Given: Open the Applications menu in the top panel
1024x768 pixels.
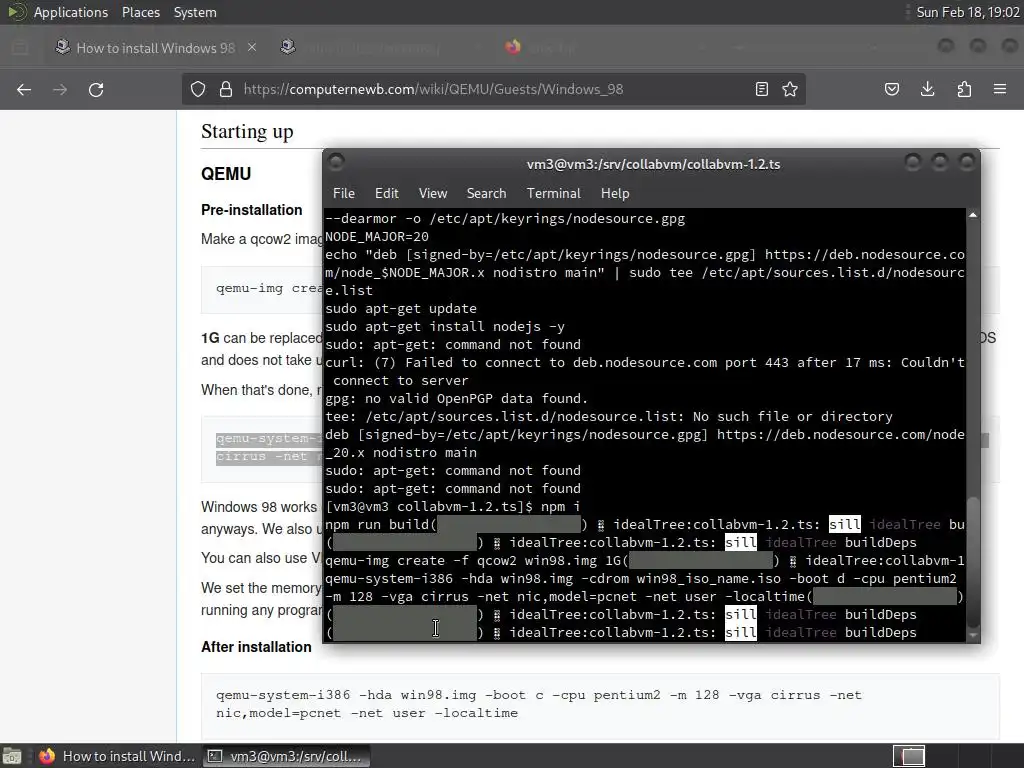Looking at the screenshot, I should (x=71, y=12).
